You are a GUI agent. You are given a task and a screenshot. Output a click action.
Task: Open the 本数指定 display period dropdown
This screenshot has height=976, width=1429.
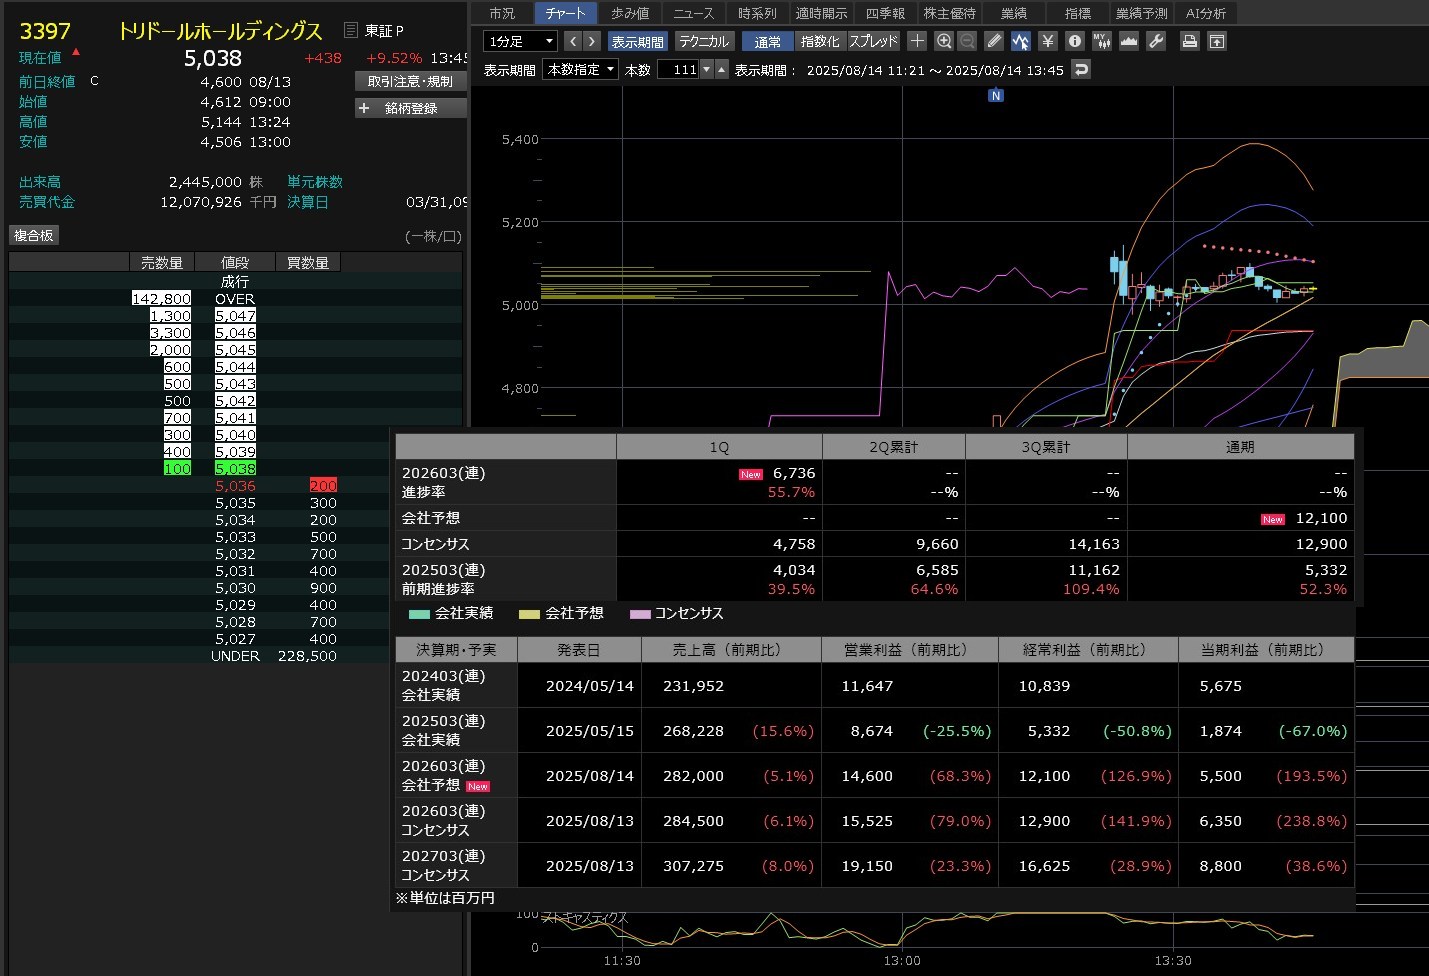point(580,69)
